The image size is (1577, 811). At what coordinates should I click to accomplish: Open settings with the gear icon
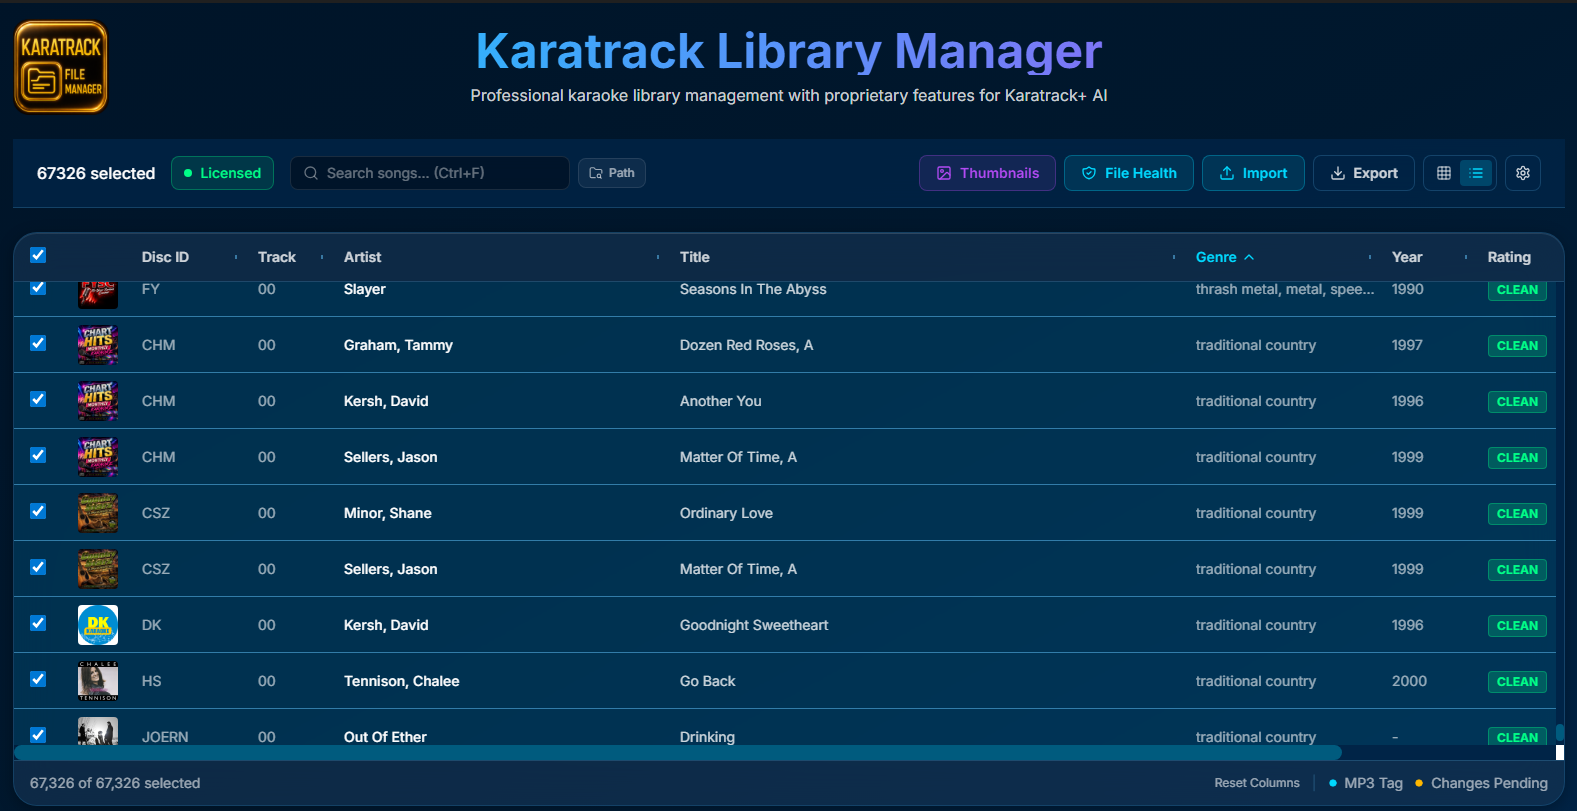tap(1523, 173)
